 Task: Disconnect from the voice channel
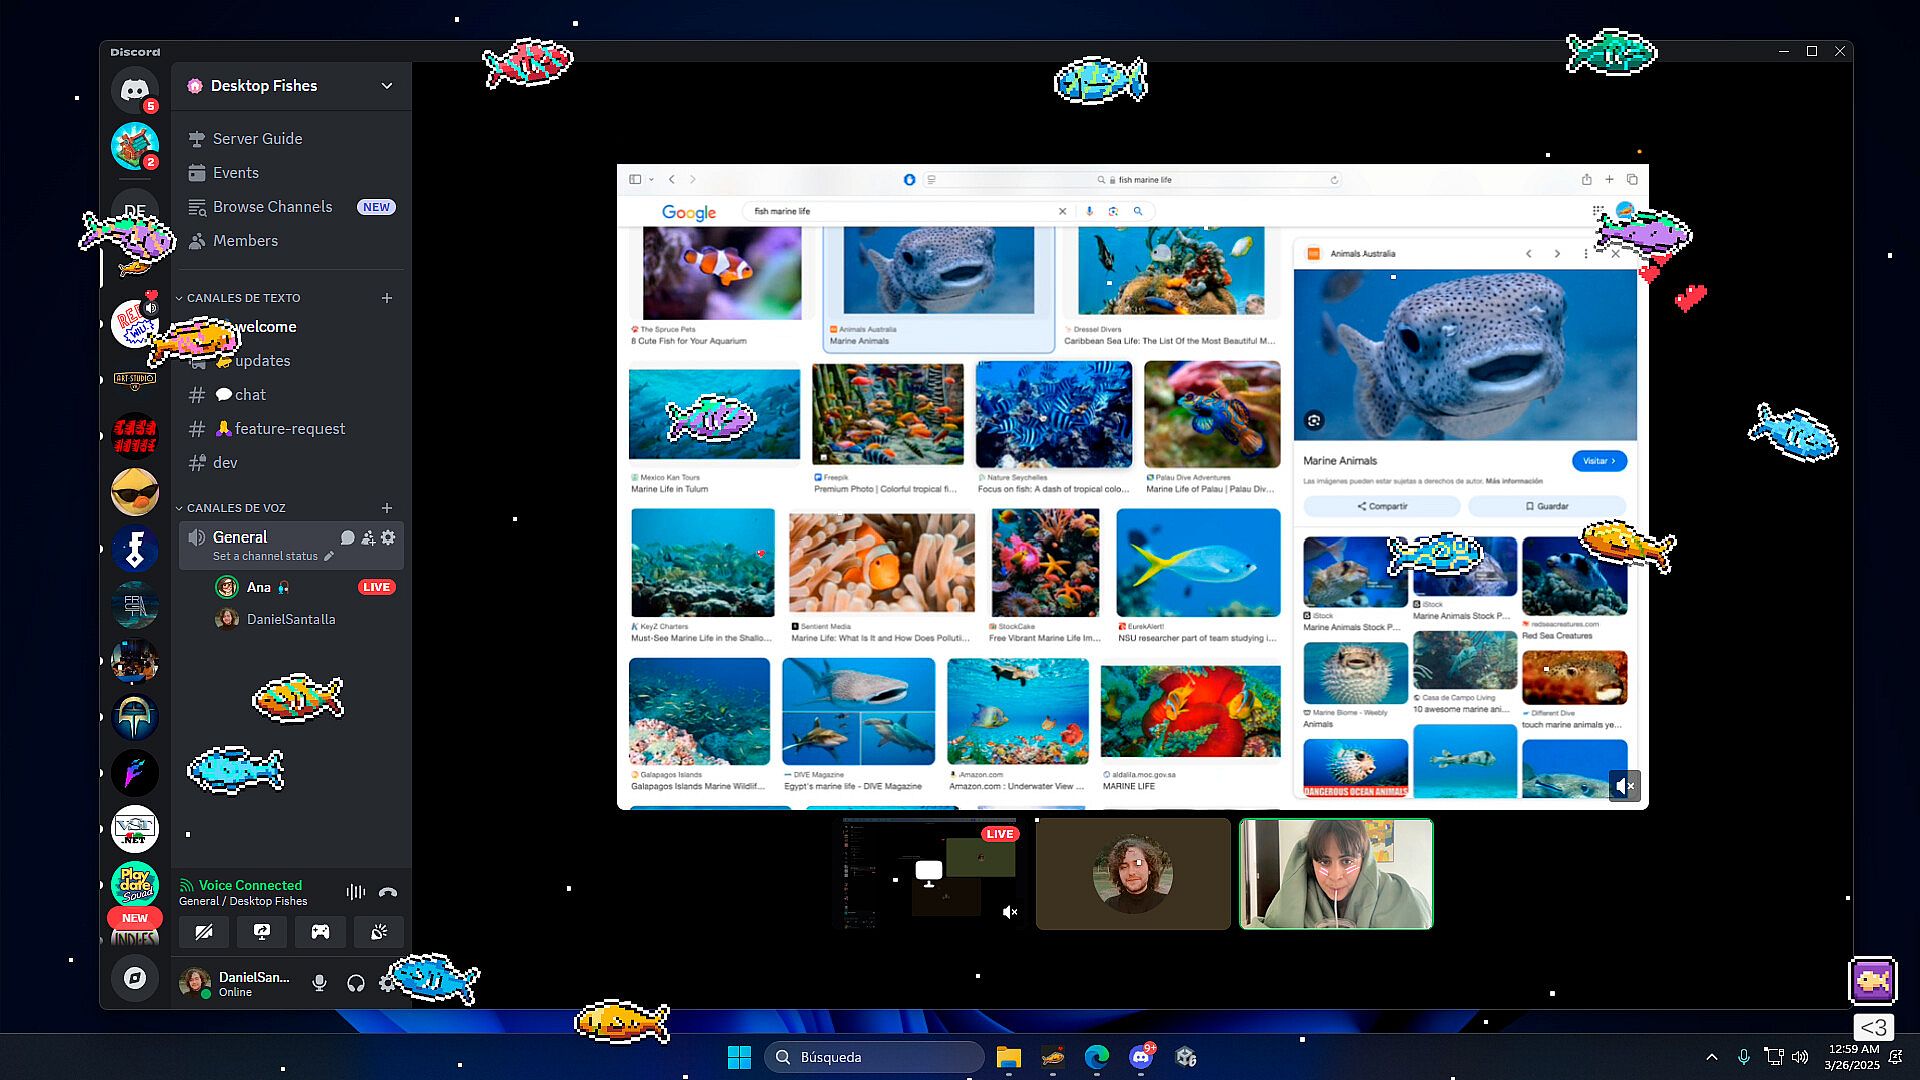coord(388,892)
